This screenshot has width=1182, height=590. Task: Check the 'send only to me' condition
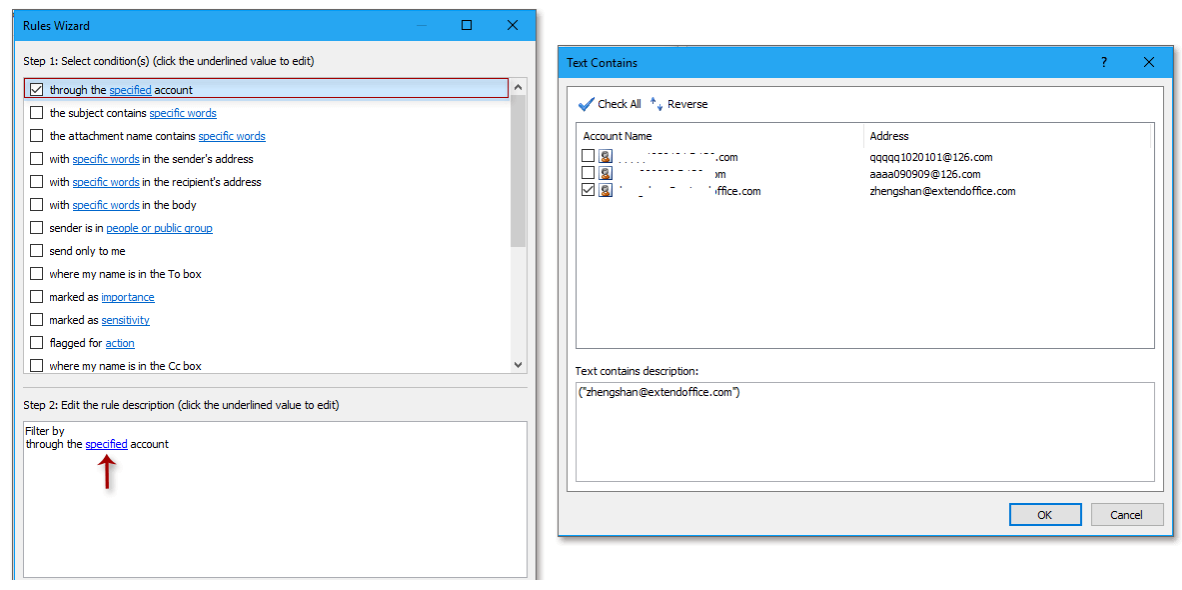click(37, 250)
